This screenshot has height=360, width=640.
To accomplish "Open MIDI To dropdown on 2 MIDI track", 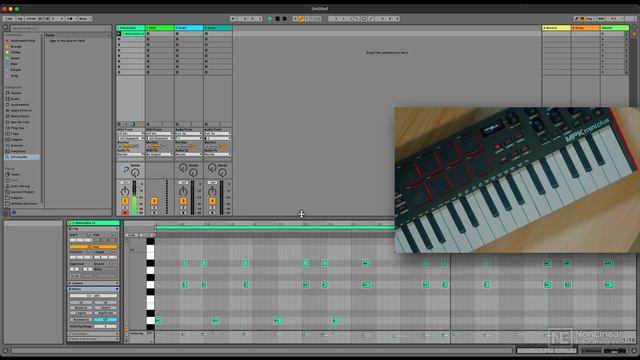I will click(160, 154).
